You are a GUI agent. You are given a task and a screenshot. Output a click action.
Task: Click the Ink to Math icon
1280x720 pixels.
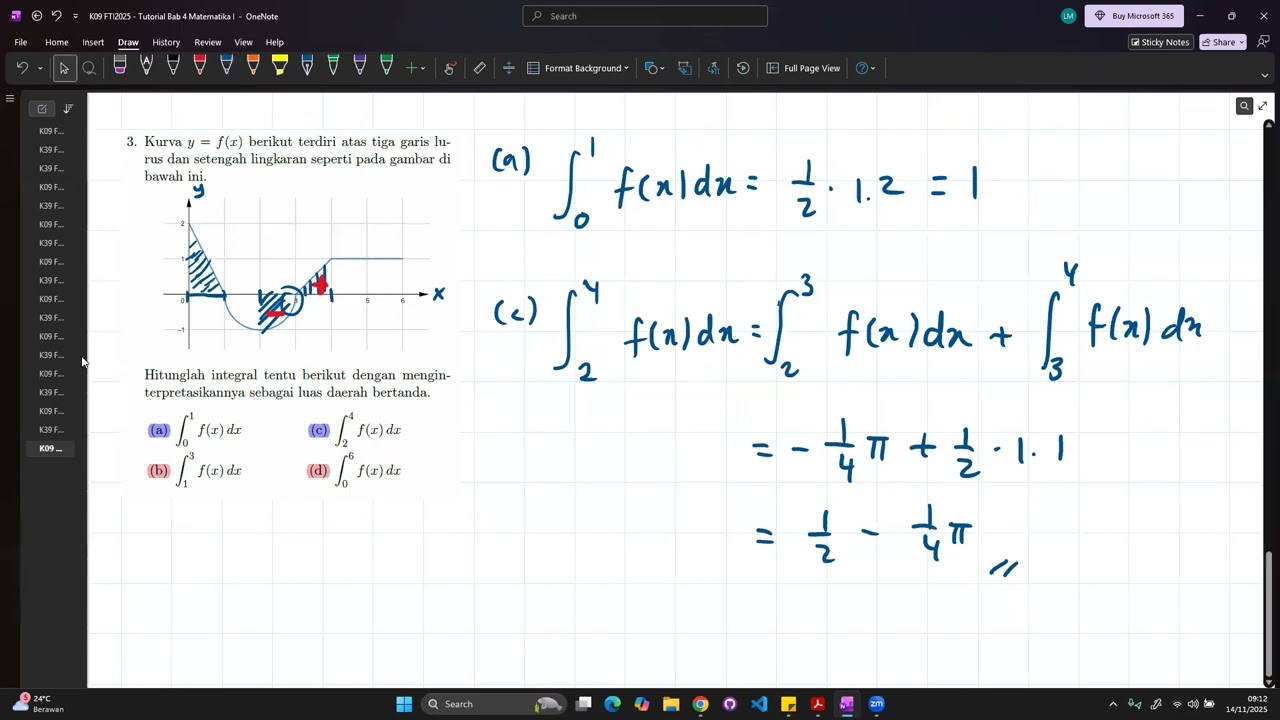point(713,68)
